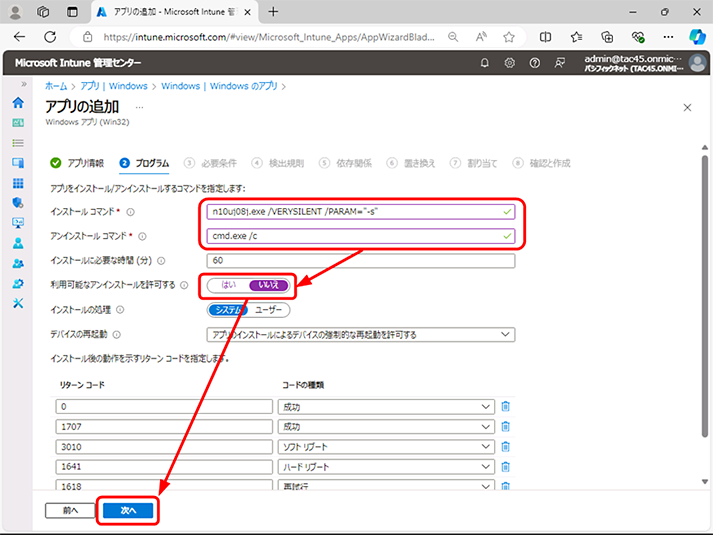Select the 検出規則 wizard step
This screenshot has width=713, height=535.
pos(278,163)
